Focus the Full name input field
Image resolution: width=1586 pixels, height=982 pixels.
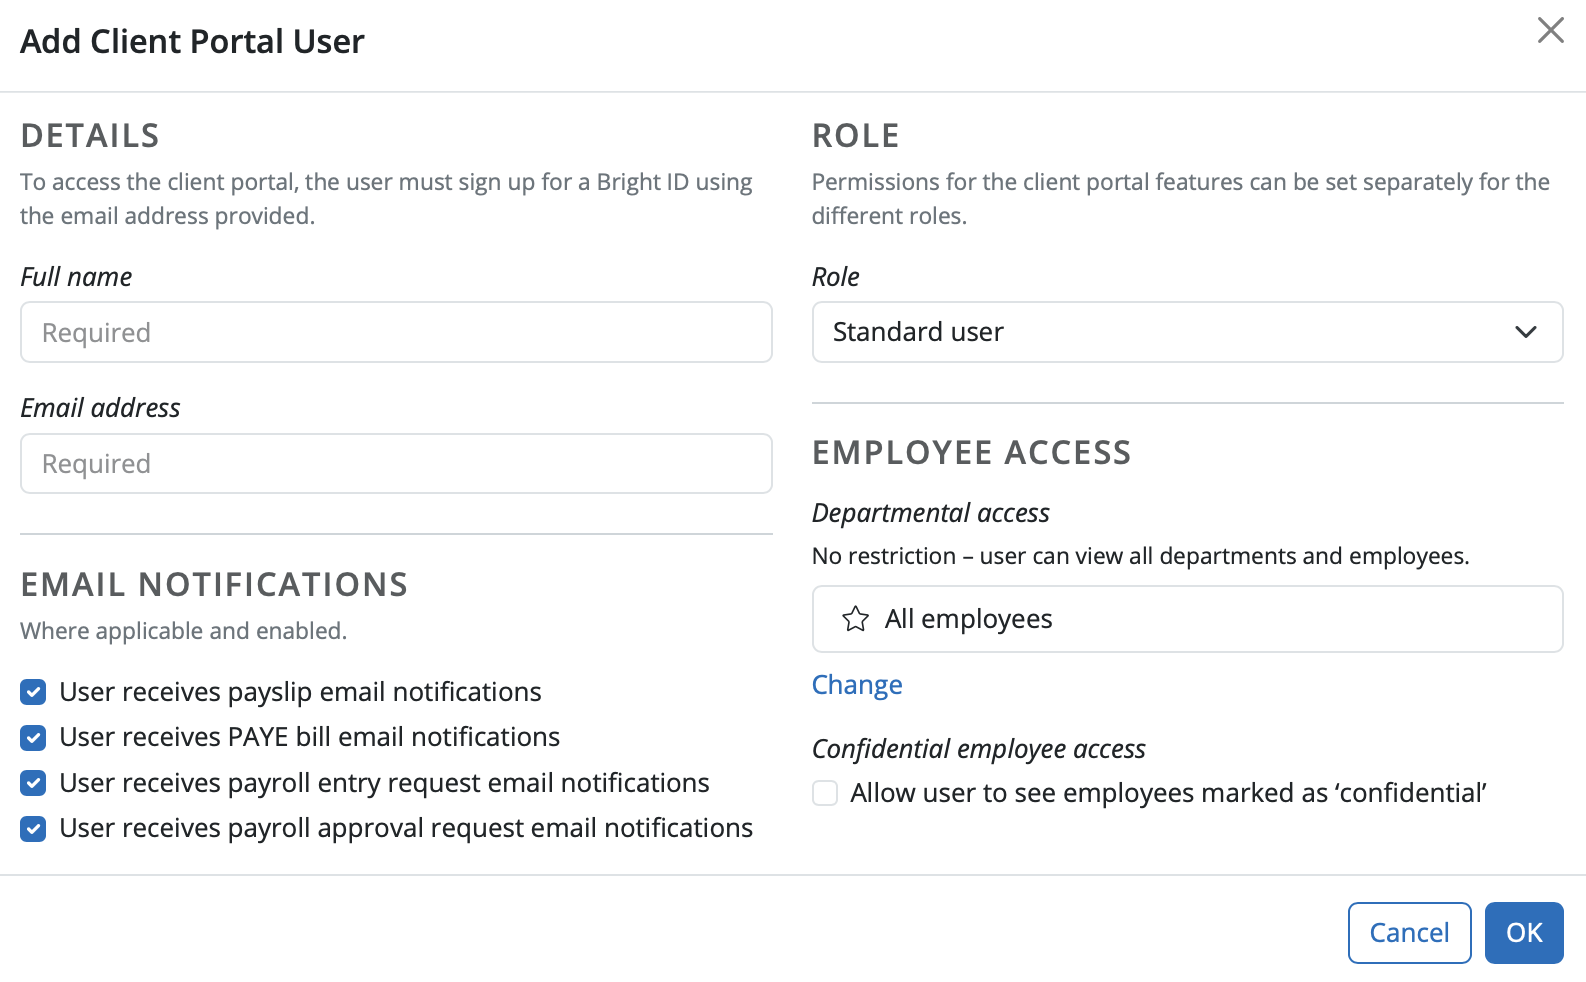click(x=396, y=332)
